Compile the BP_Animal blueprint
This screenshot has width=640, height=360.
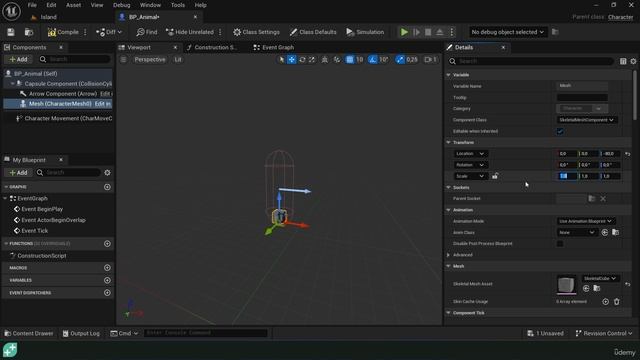(x=63, y=32)
